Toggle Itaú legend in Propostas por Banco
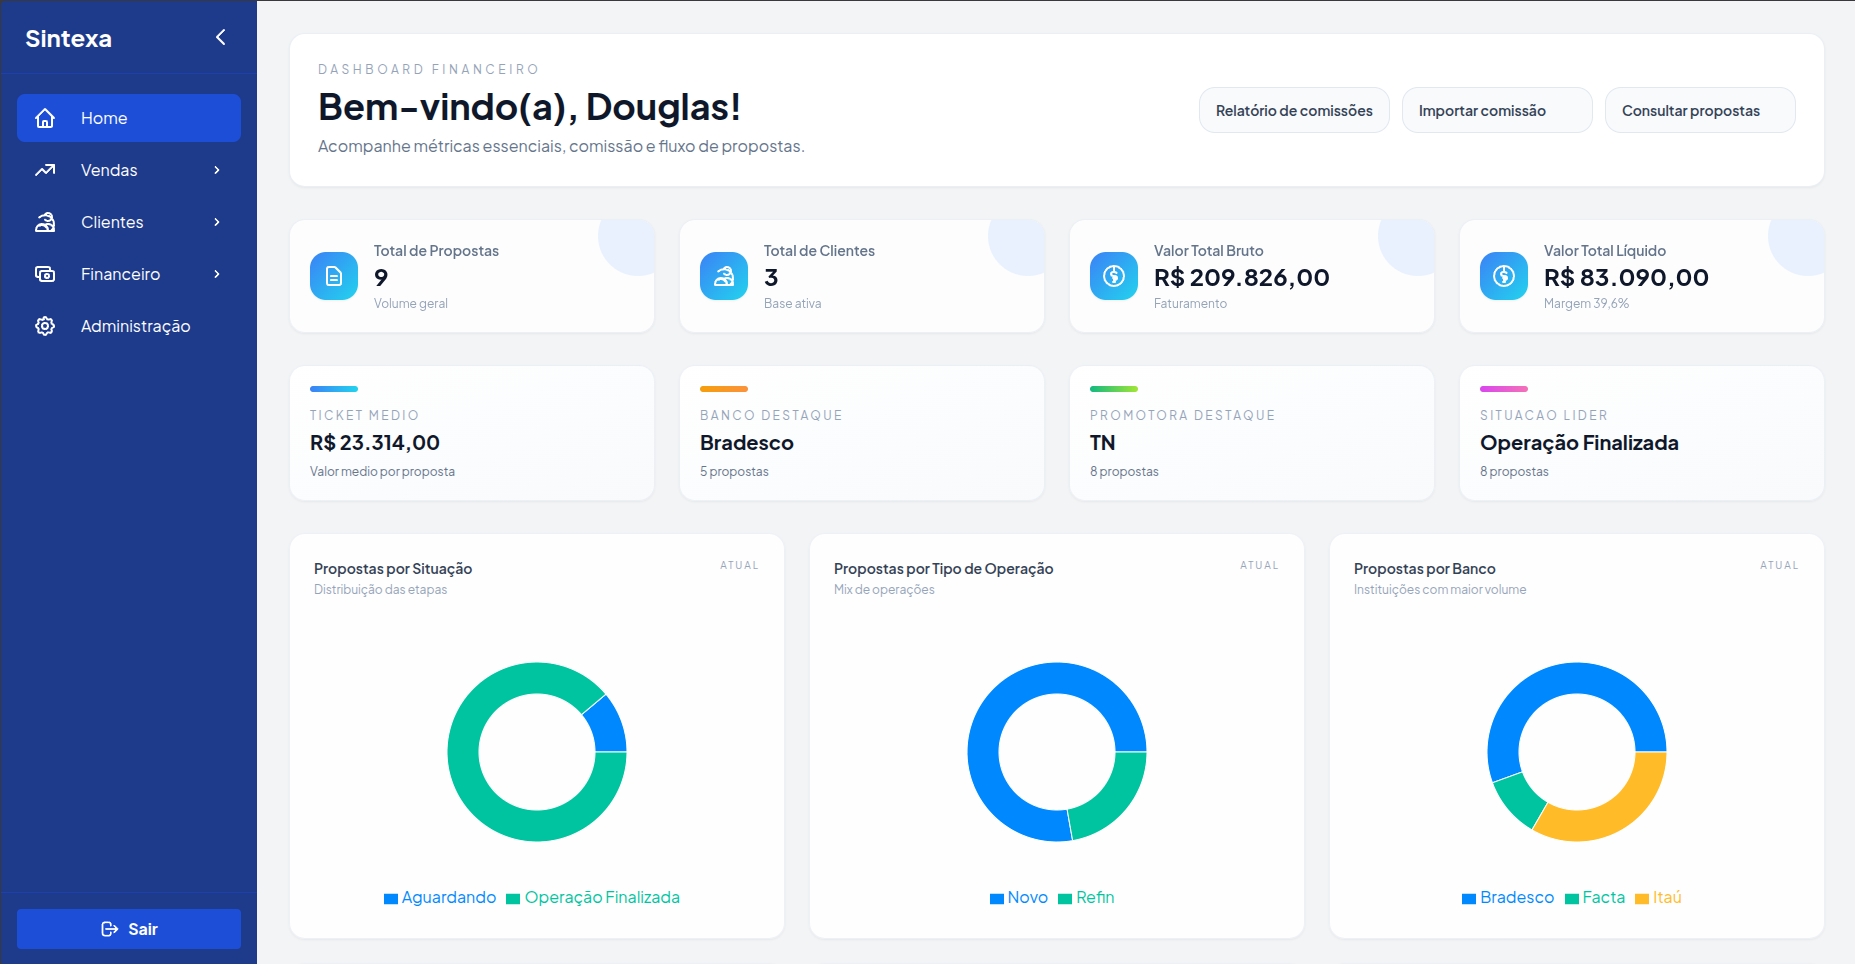The image size is (1855, 964). tap(1658, 898)
